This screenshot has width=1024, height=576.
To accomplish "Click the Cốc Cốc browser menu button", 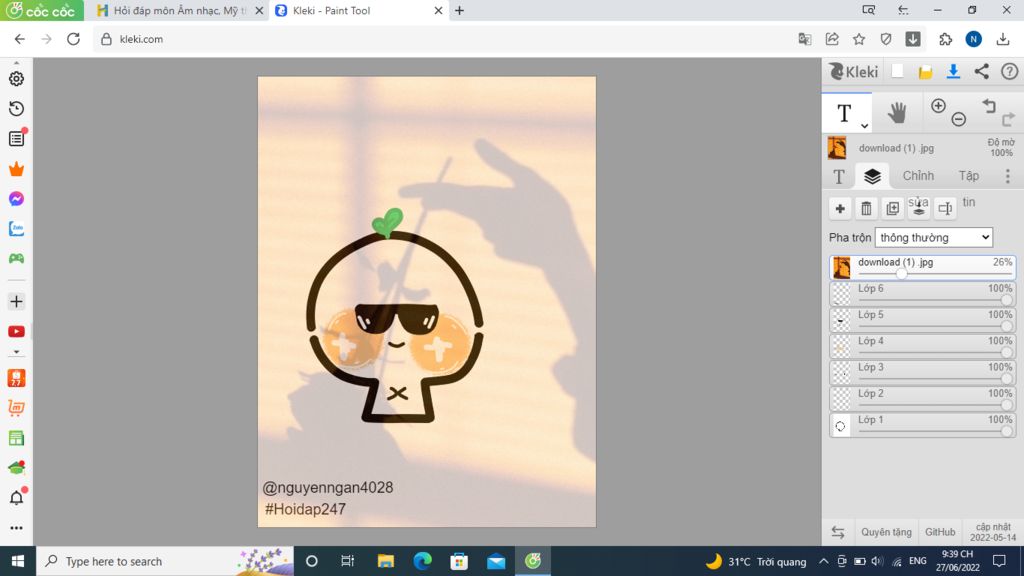I will click(x=42, y=10).
